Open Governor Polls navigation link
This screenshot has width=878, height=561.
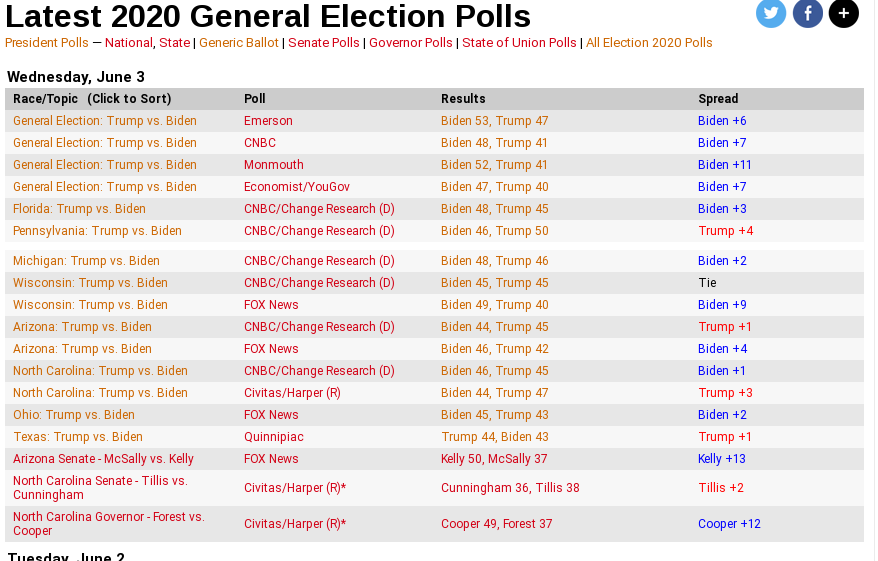coord(410,43)
